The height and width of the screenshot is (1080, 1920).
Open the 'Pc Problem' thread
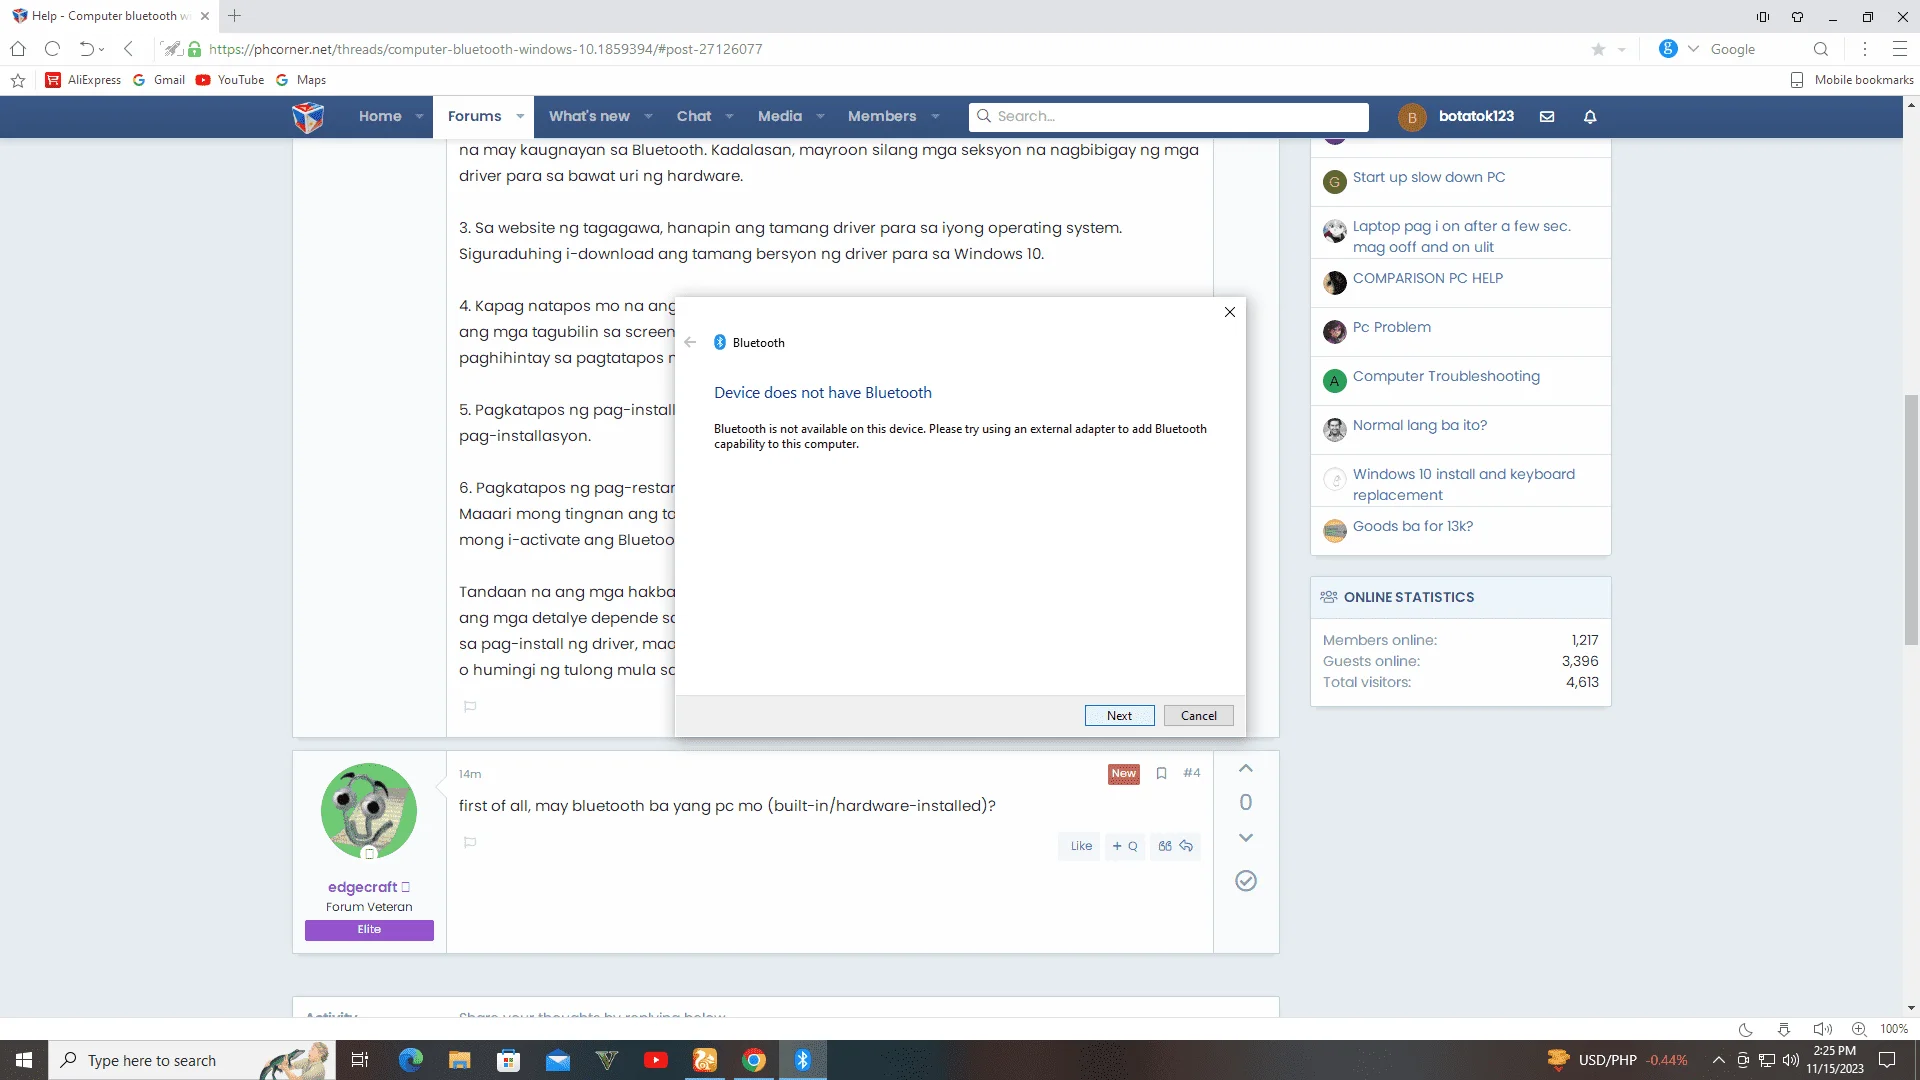click(x=1391, y=328)
